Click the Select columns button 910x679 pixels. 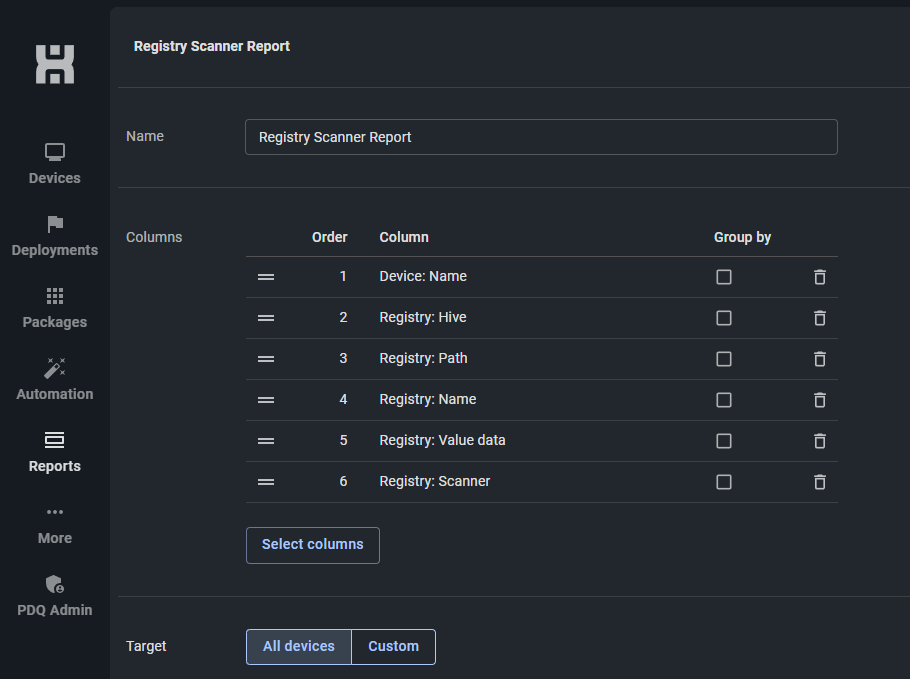pos(313,545)
